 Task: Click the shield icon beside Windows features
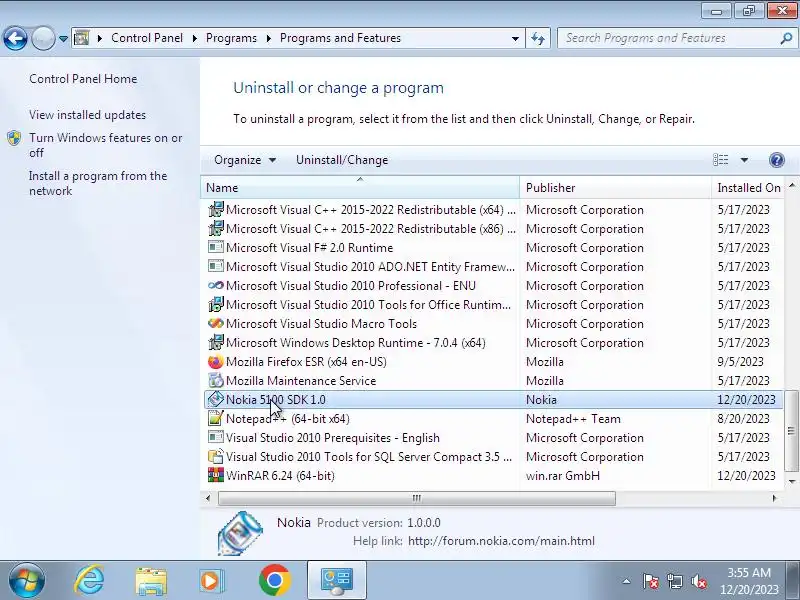click(x=14, y=138)
